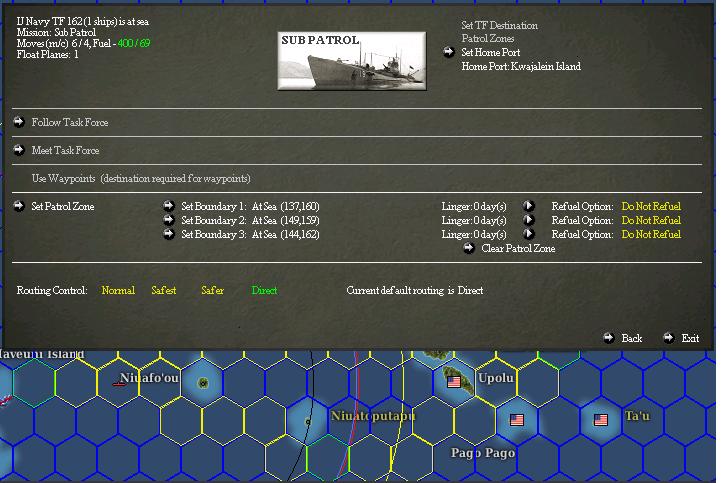Select Safer routing control
This screenshot has width=723, height=483.
click(213, 290)
